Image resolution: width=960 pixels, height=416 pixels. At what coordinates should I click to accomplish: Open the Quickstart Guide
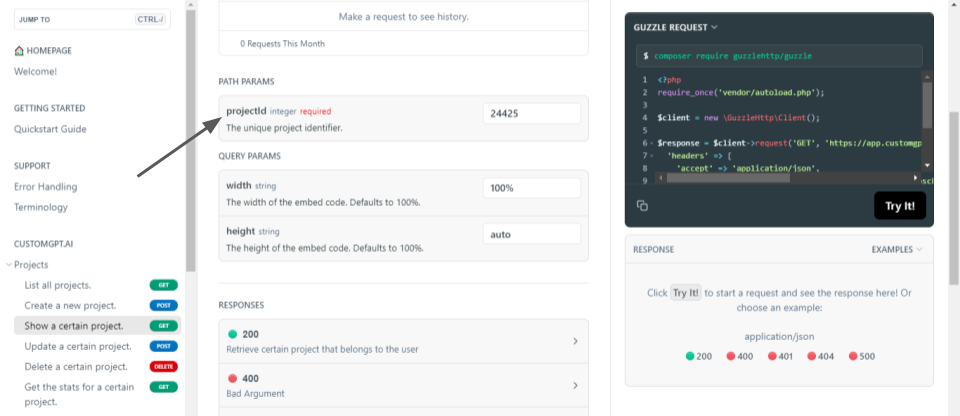(50, 129)
